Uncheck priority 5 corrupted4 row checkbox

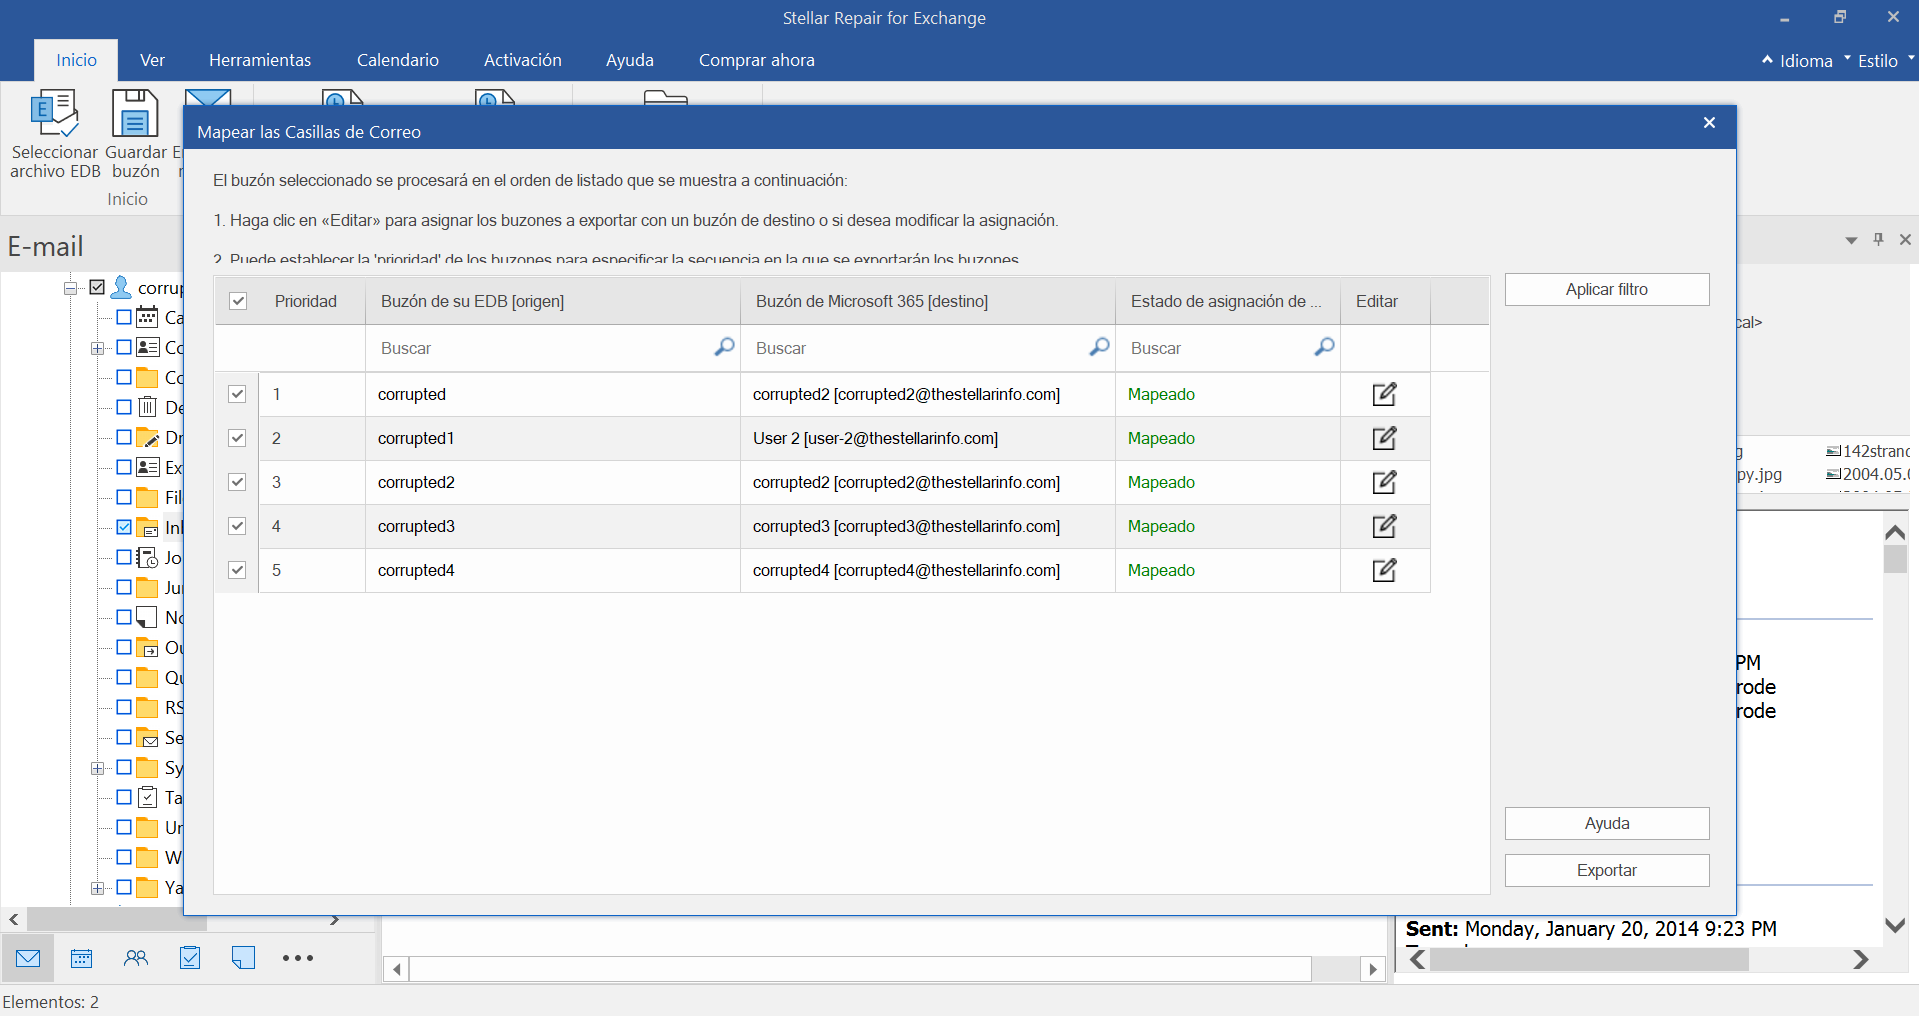[237, 570]
